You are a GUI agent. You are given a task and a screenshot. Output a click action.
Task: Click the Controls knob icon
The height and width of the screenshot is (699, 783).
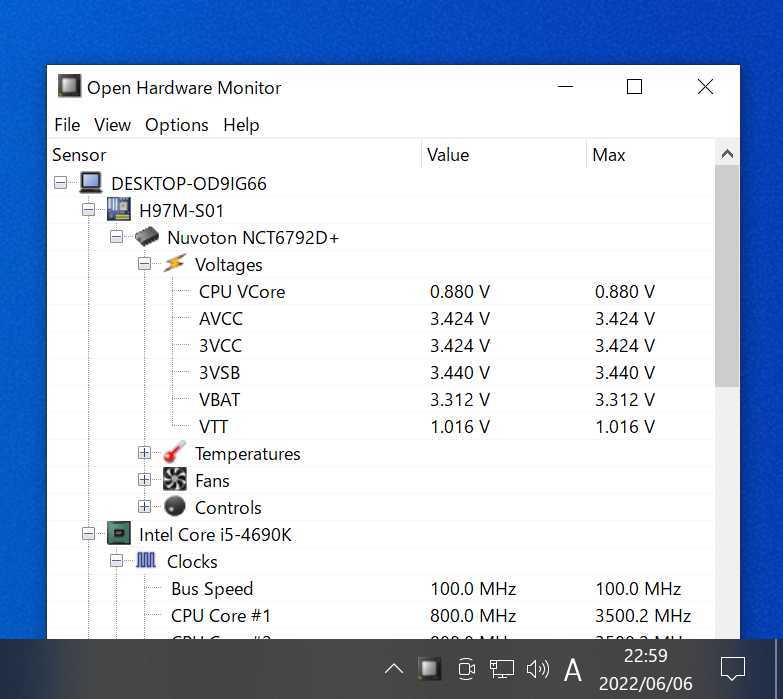point(175,506)
